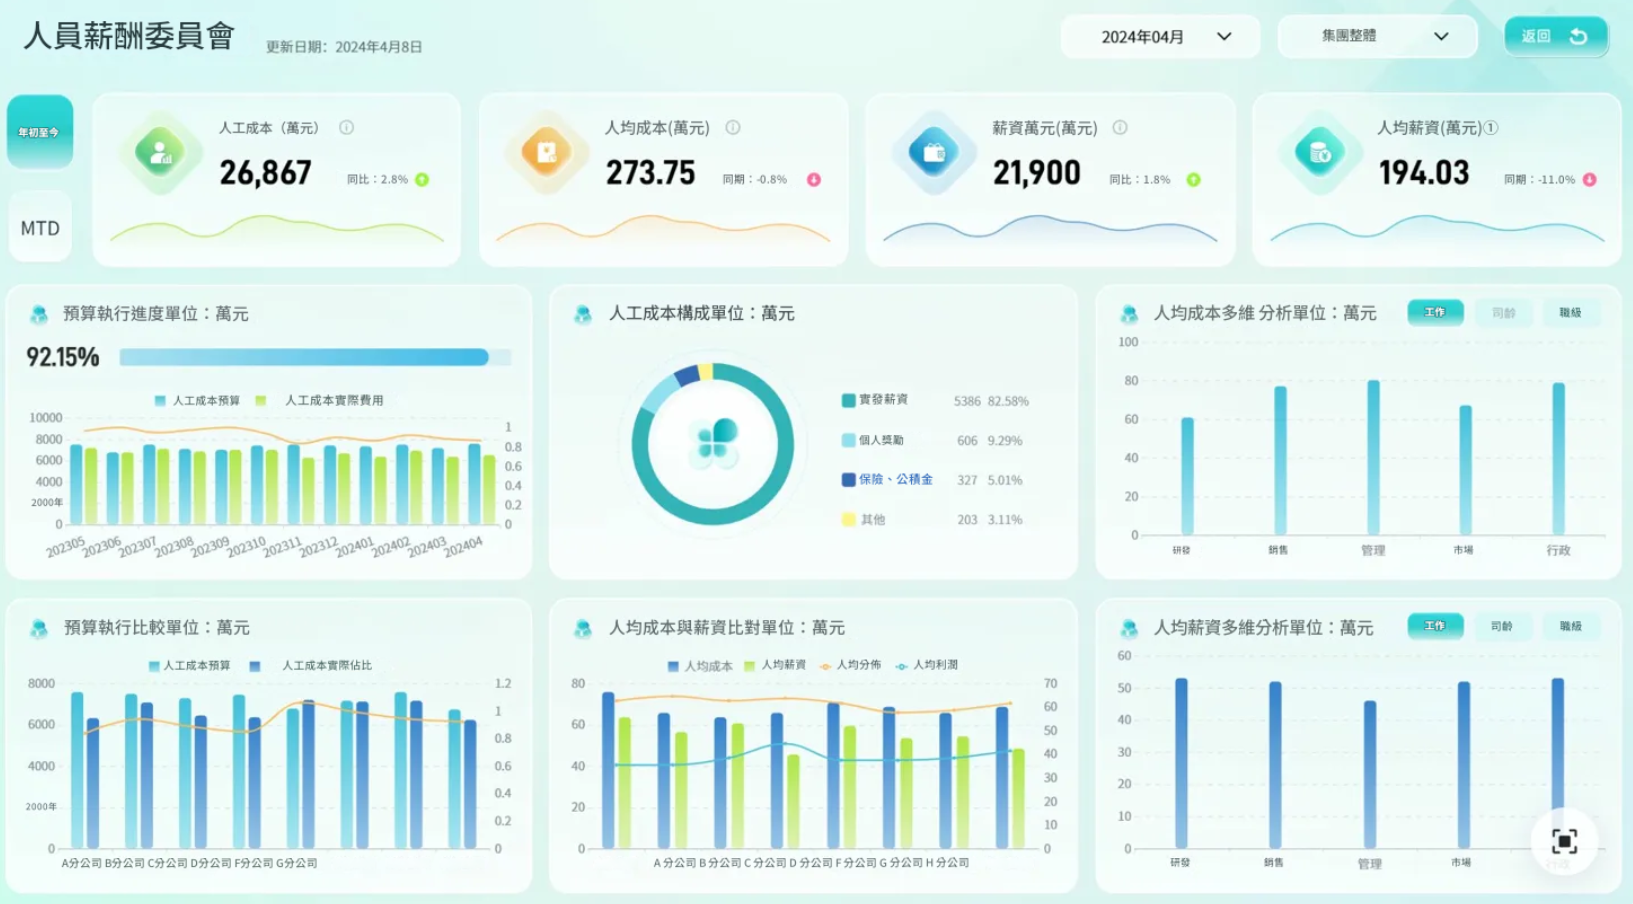Click the green 人工成本 card icon
The width and height of the screenshot is (1633, 904).
click(x=160, y=153)
